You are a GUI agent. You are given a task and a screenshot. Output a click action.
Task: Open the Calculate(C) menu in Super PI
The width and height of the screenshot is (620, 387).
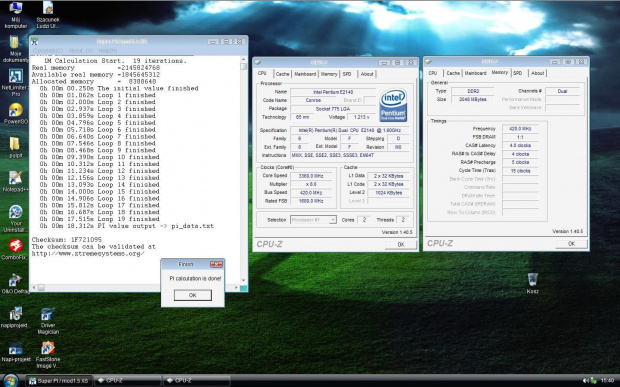[47, 51]
